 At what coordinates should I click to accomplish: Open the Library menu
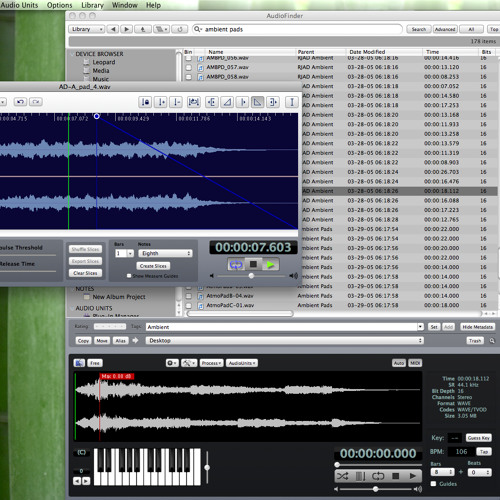coord(92,5)
